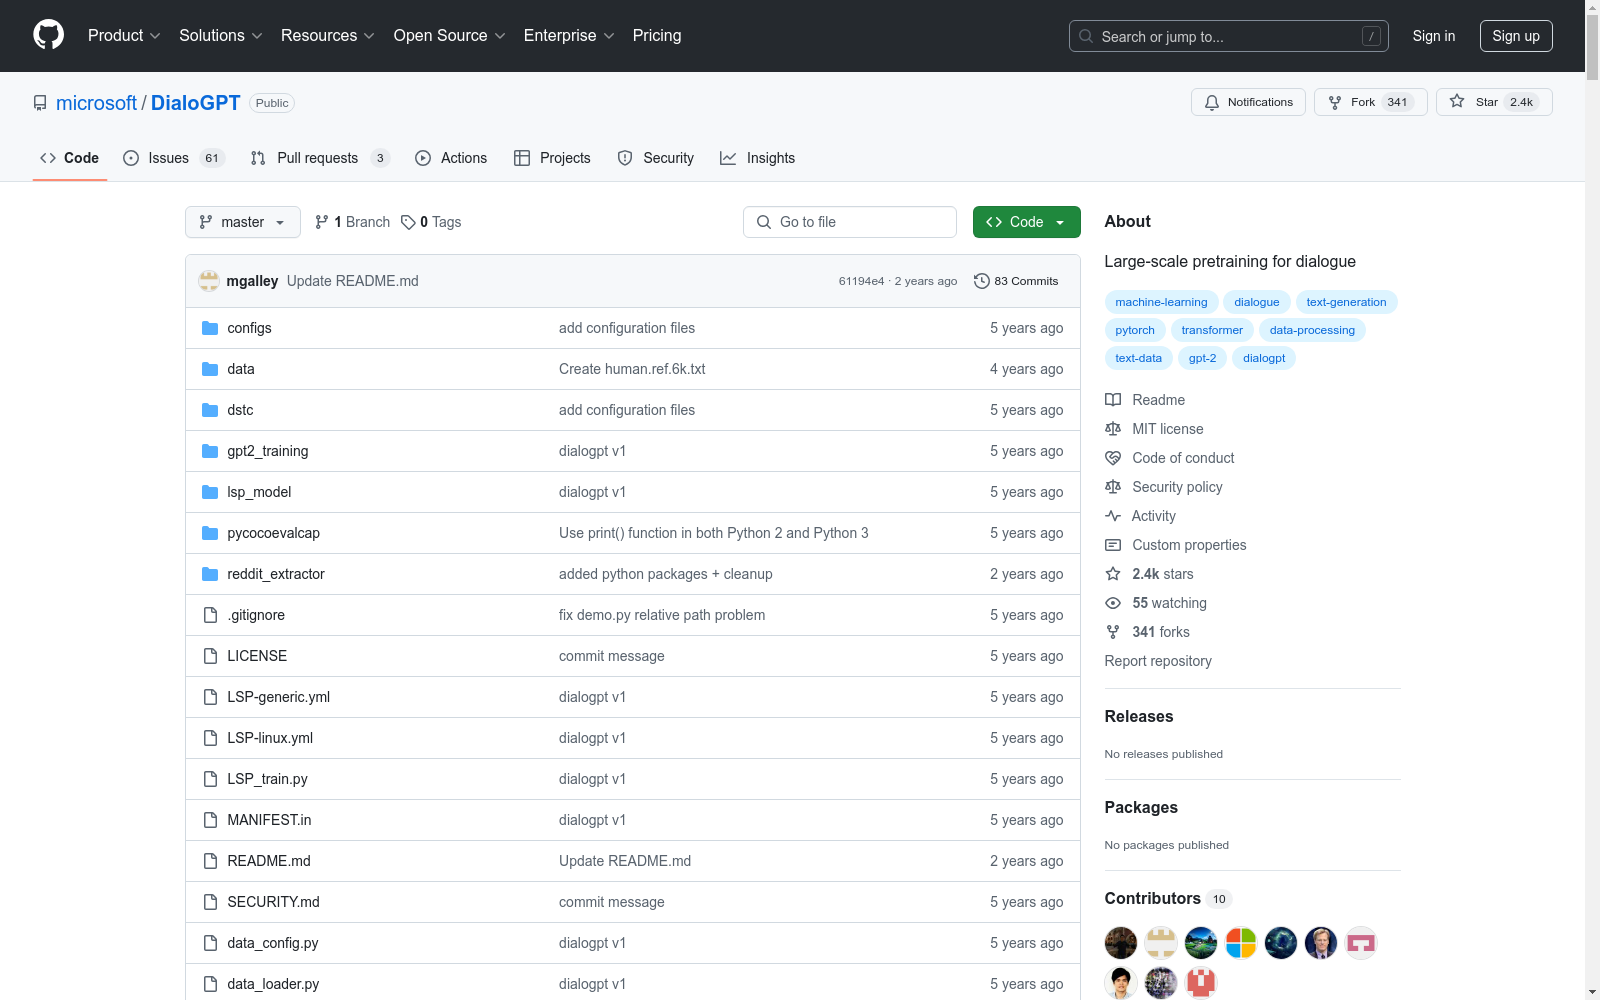Click the star icon in Star button

coord(1457,102)
